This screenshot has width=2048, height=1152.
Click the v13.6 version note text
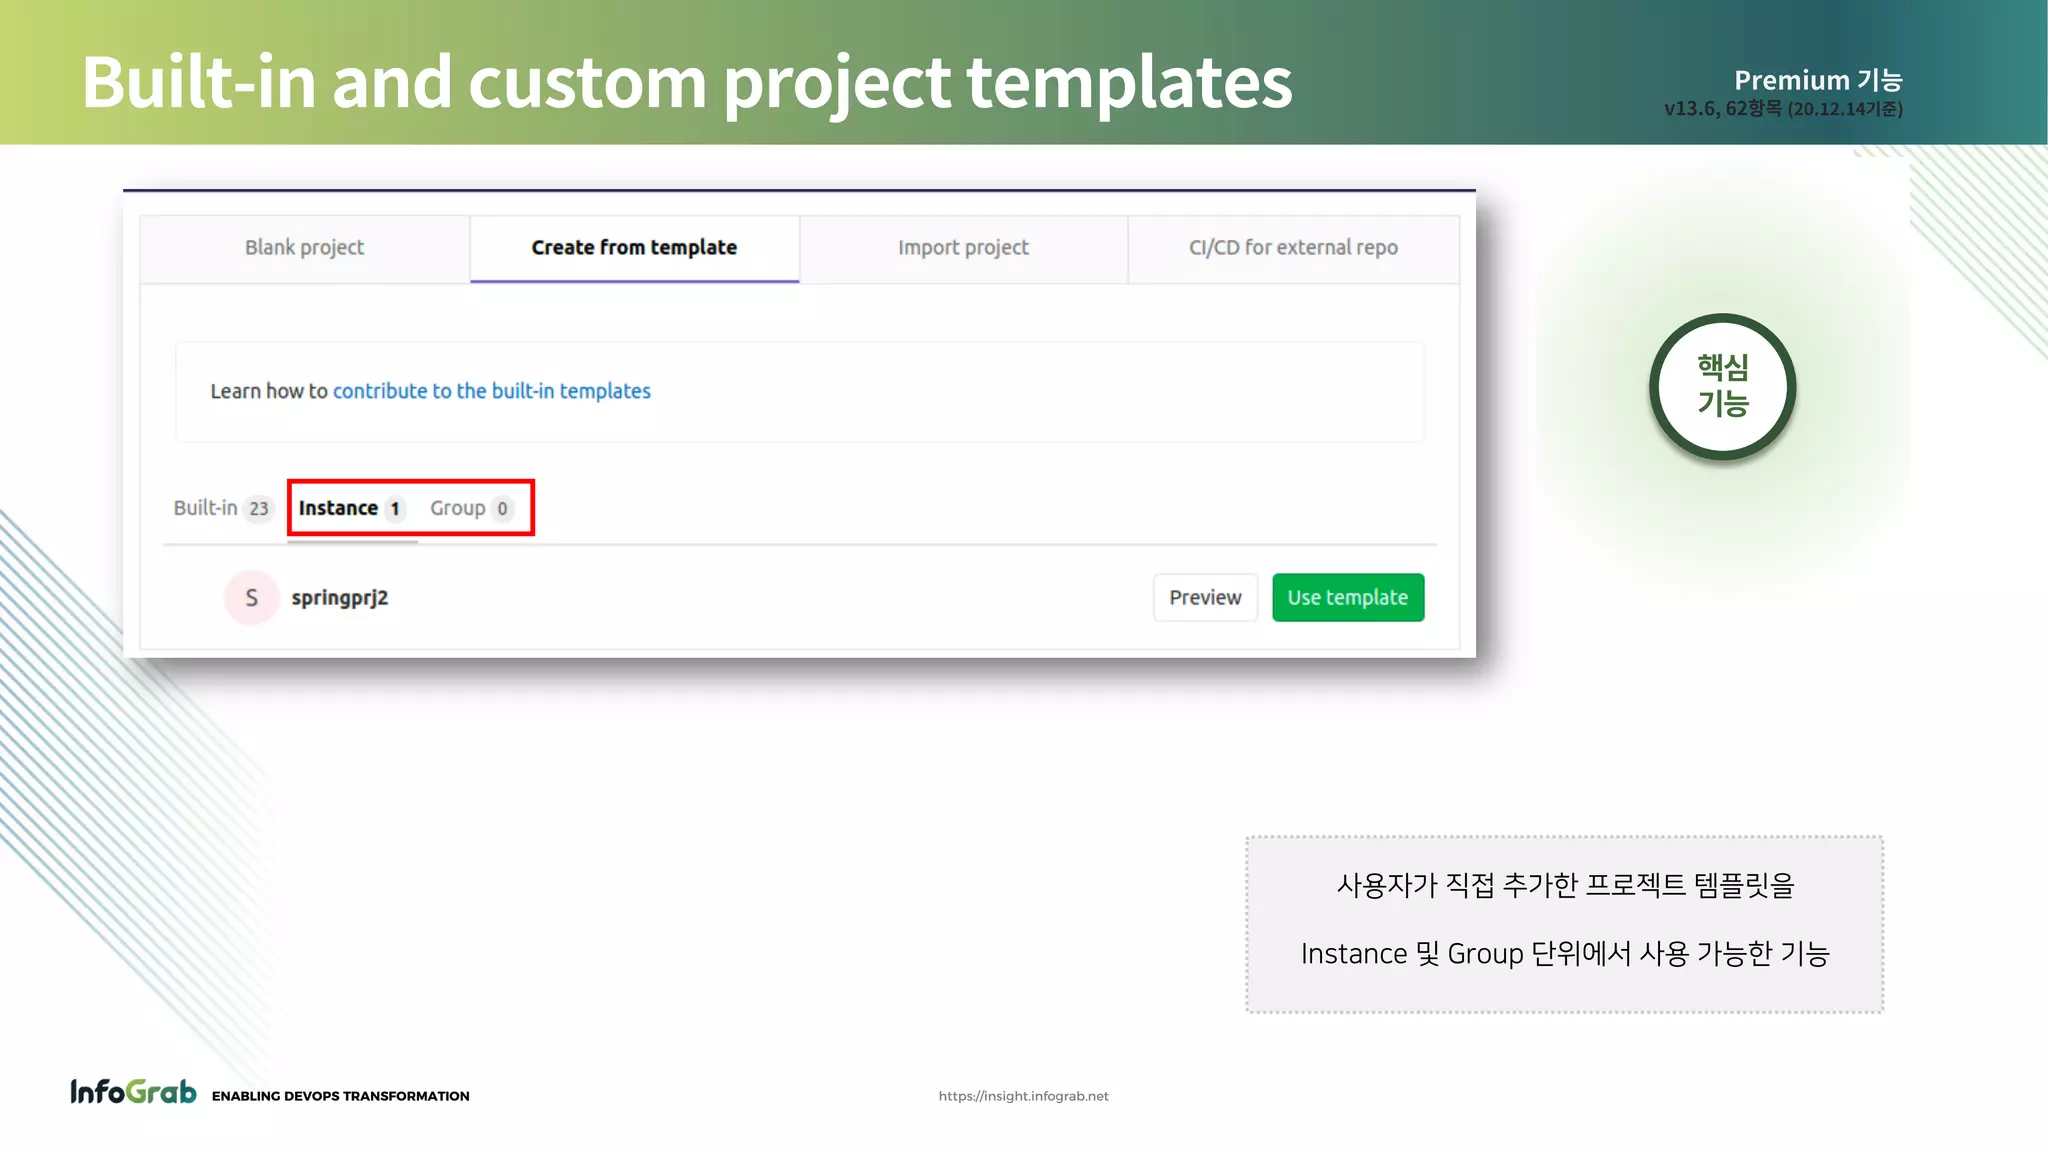(1783, 108)
